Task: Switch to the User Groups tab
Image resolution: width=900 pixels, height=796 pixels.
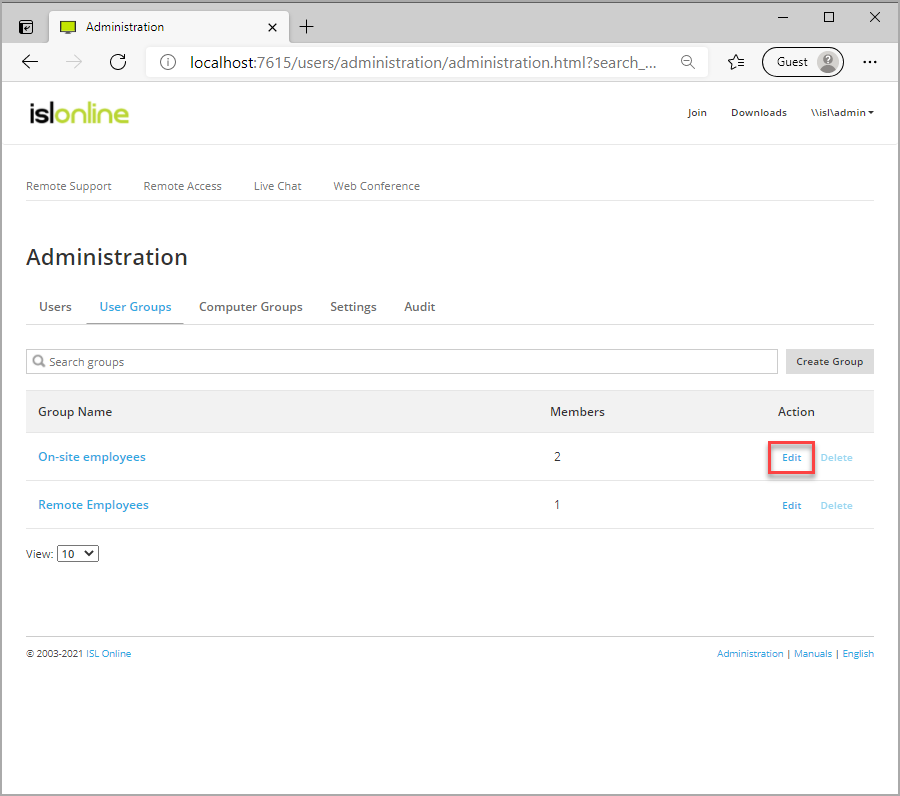Action: pyautogui.click(x=135, y=306)
